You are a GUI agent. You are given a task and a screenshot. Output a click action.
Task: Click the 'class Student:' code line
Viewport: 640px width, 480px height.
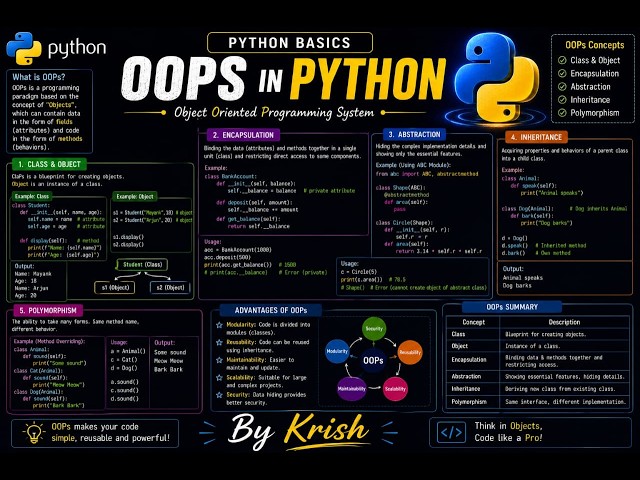[x=31, y=205]
